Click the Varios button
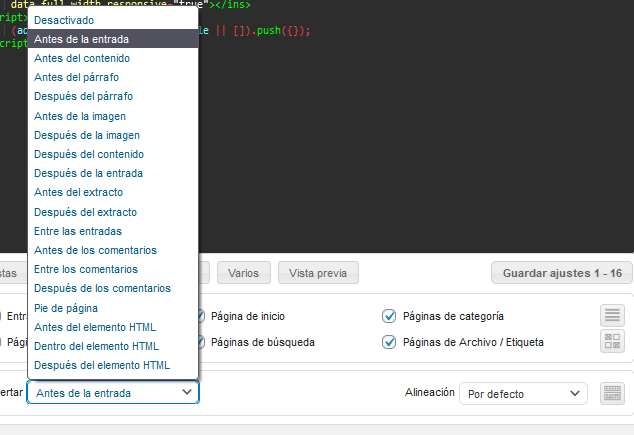634x435 pixels. tap(243, 273)
